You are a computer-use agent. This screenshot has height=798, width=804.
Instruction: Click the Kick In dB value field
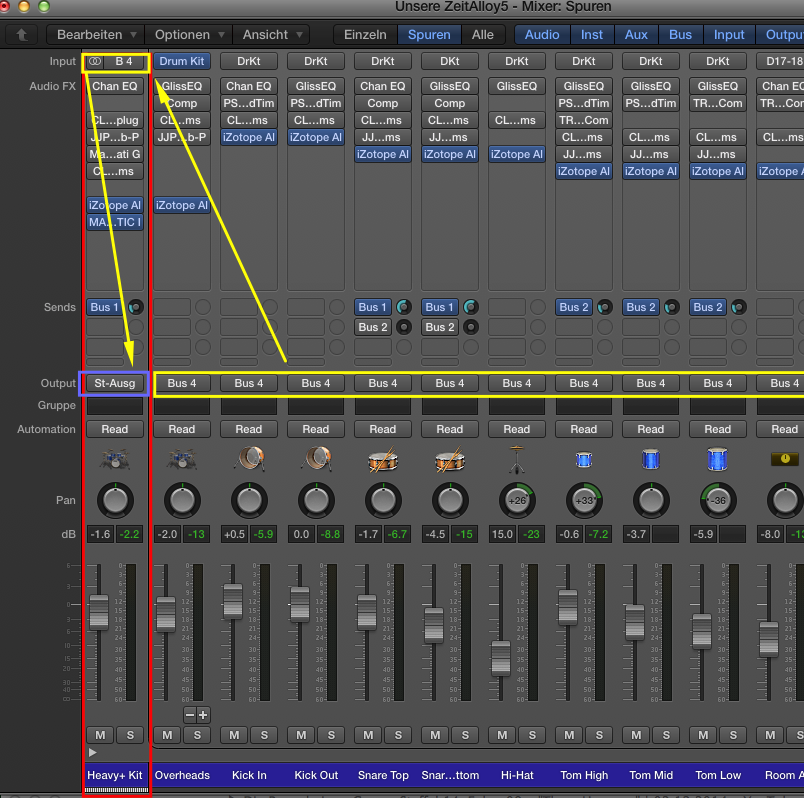click(234, 534)
